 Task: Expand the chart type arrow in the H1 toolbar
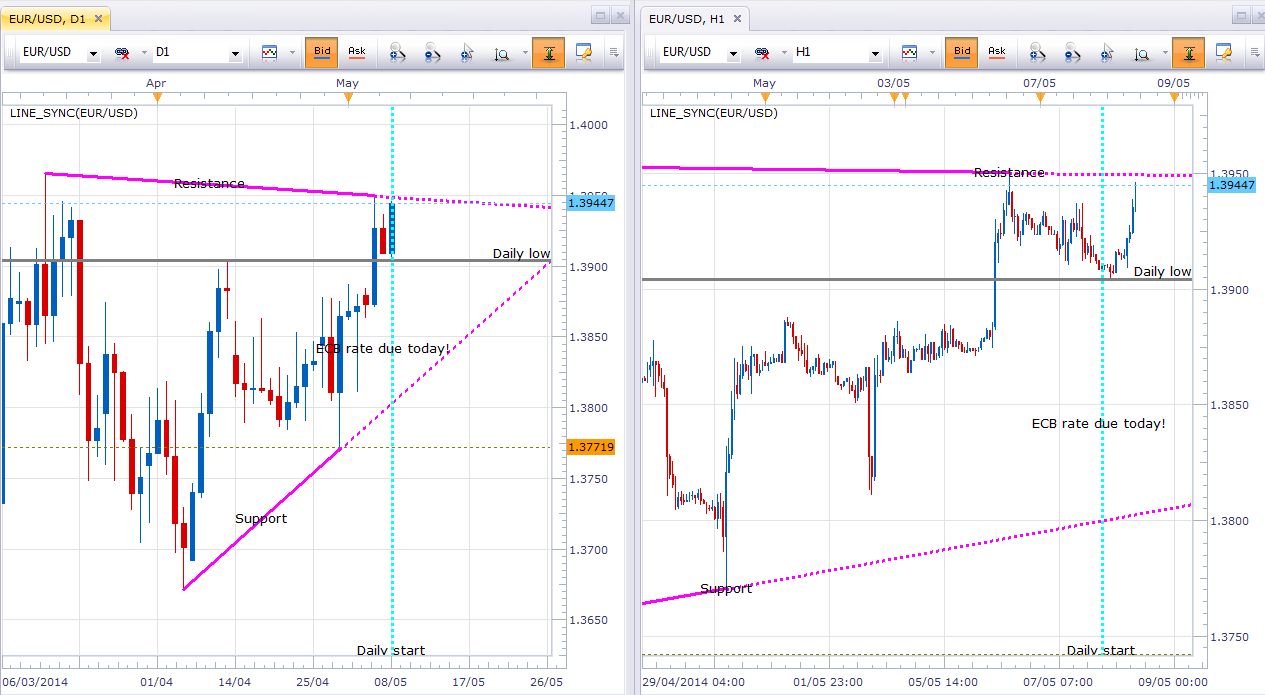tap(932, 53)
